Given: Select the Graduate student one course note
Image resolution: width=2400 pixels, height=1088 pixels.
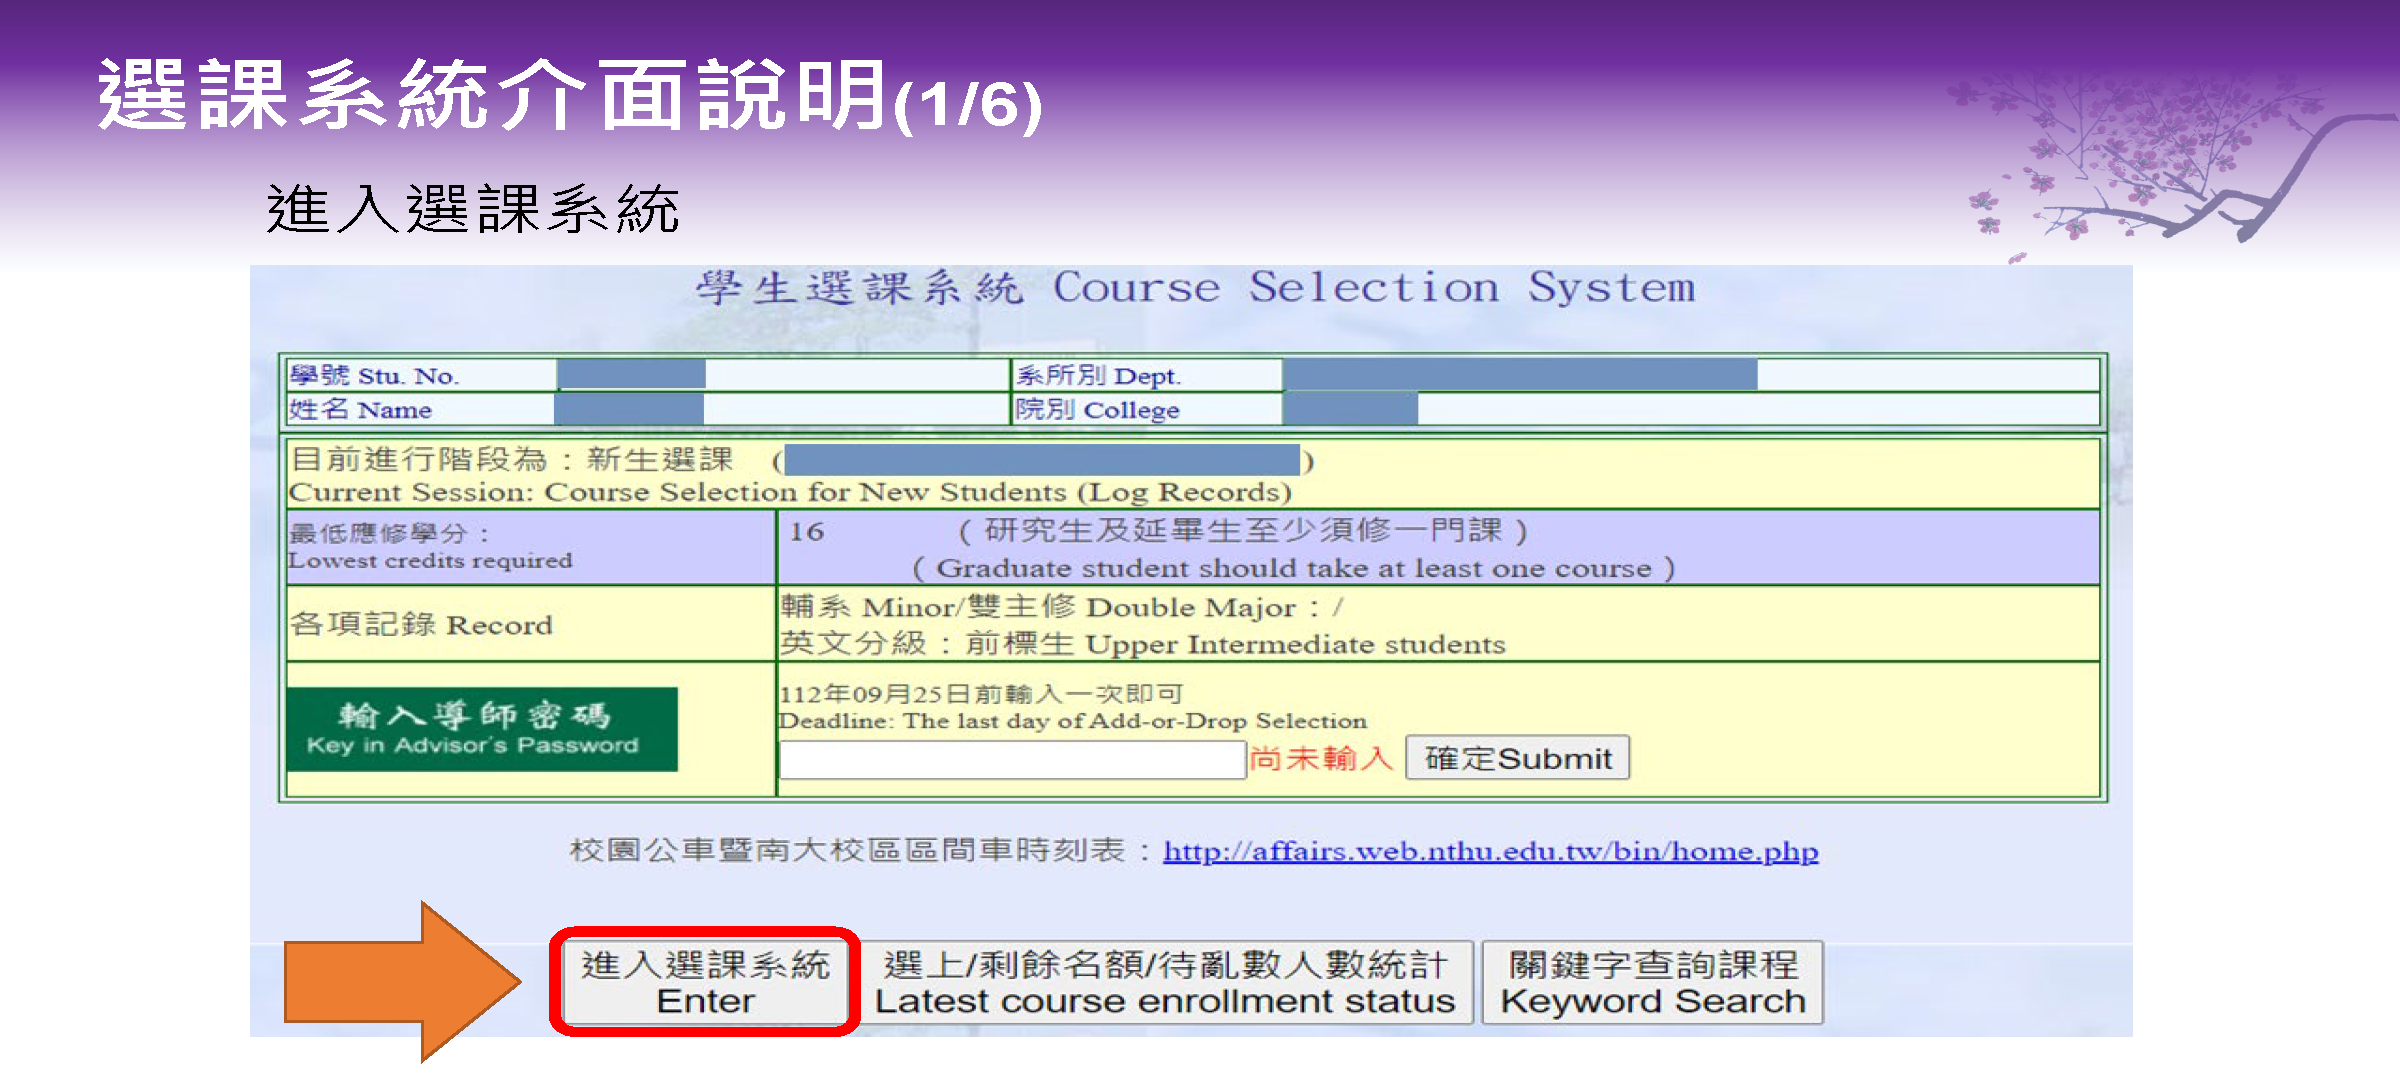Looking at the screenshot, I should pos(1294,568).
